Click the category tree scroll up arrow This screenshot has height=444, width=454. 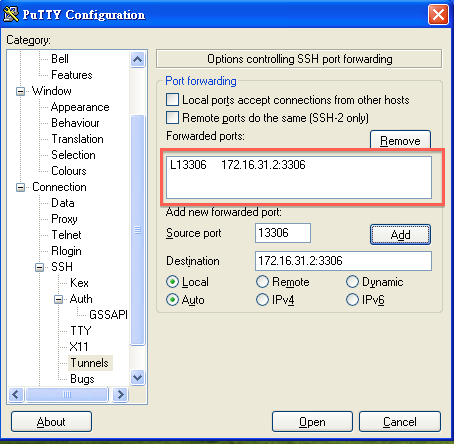pyautogui.click(x=137, y=60)
